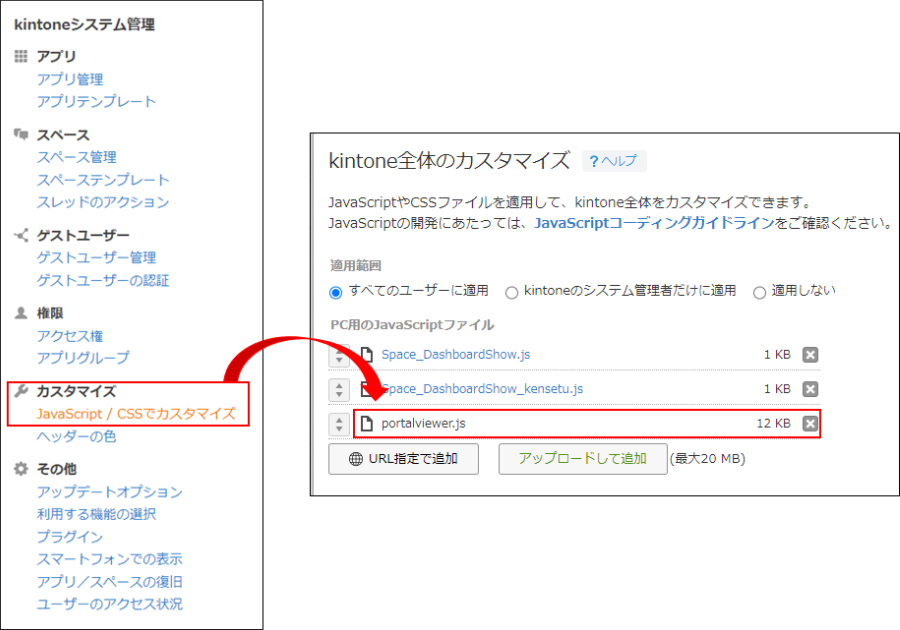Click the portalviewer.js file name
This screenshot has width=900, height=630.
point(424,423)
